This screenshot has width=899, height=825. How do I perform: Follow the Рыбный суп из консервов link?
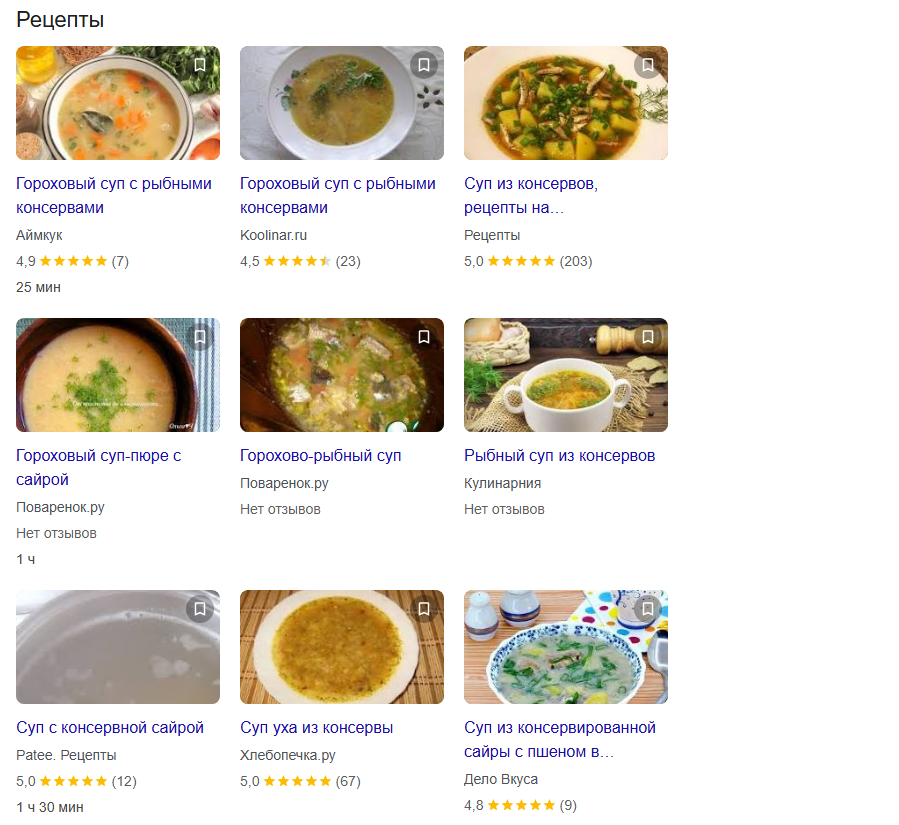coord(559,456)
